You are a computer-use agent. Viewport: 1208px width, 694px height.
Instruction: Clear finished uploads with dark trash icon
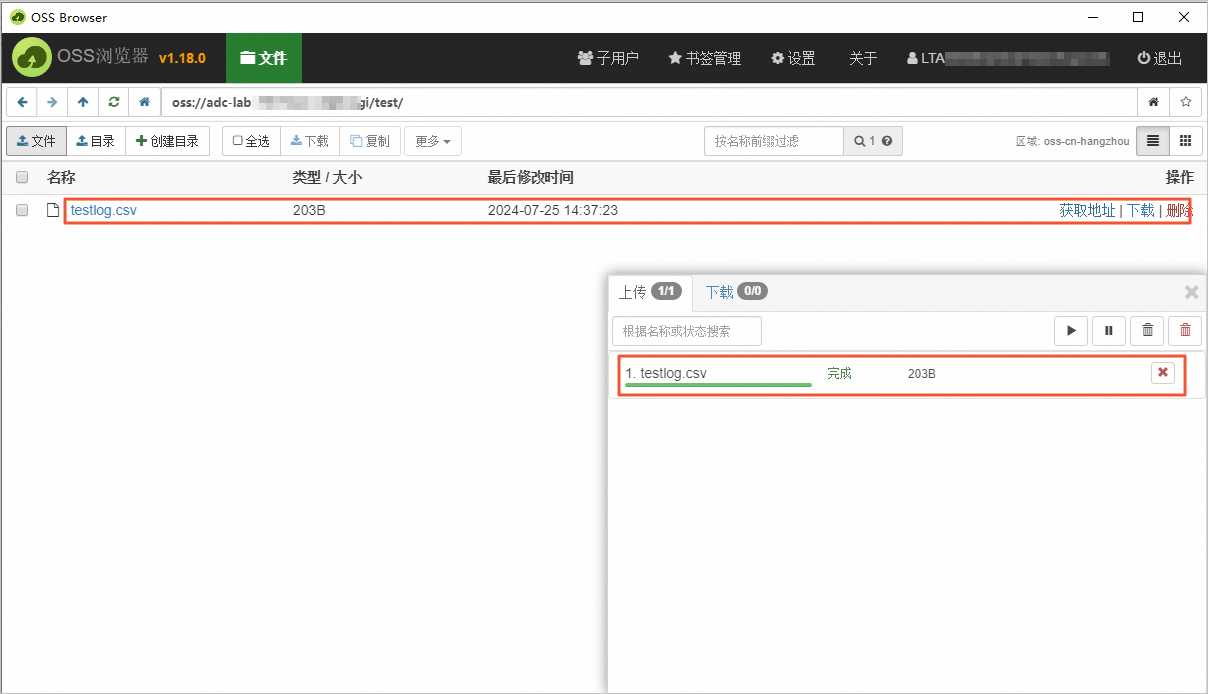[1147, 330]
